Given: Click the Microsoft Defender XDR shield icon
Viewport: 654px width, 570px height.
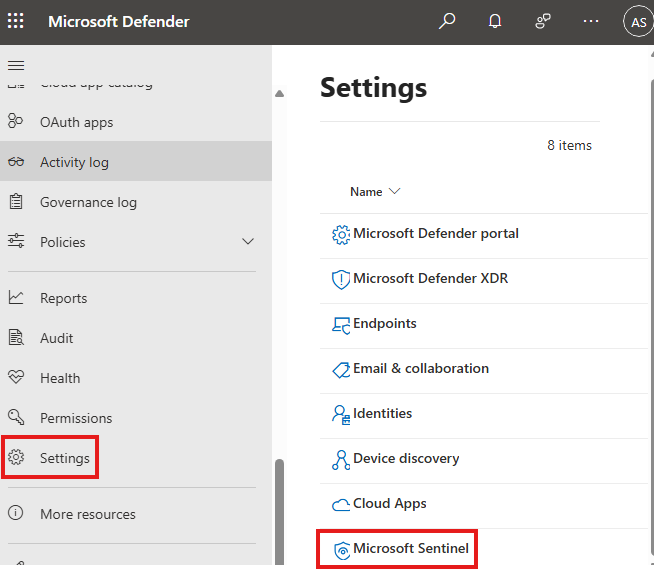Looking at the screenshot, I should click(x=341, y=279).
